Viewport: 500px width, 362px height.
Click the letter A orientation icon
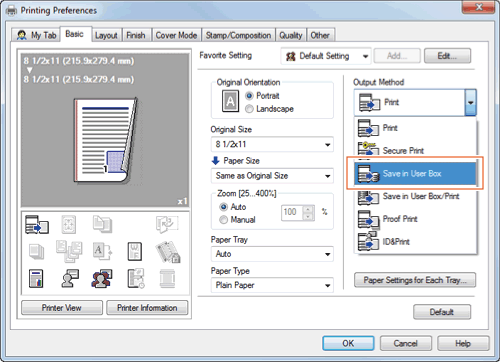[230, 101]
